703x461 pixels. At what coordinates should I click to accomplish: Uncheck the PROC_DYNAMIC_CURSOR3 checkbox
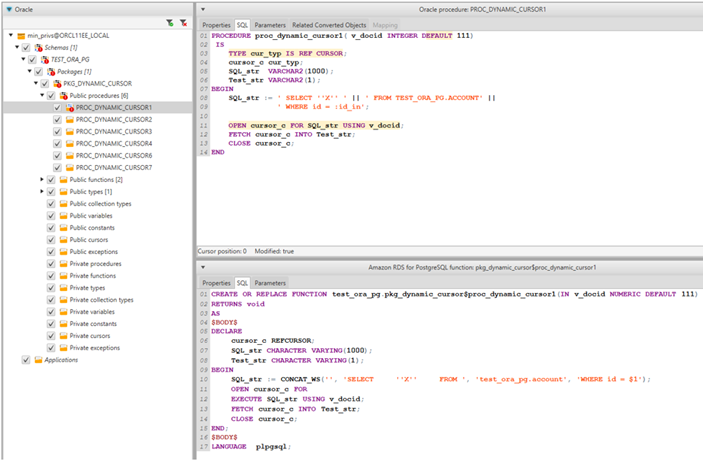click(x=58, y=131)
